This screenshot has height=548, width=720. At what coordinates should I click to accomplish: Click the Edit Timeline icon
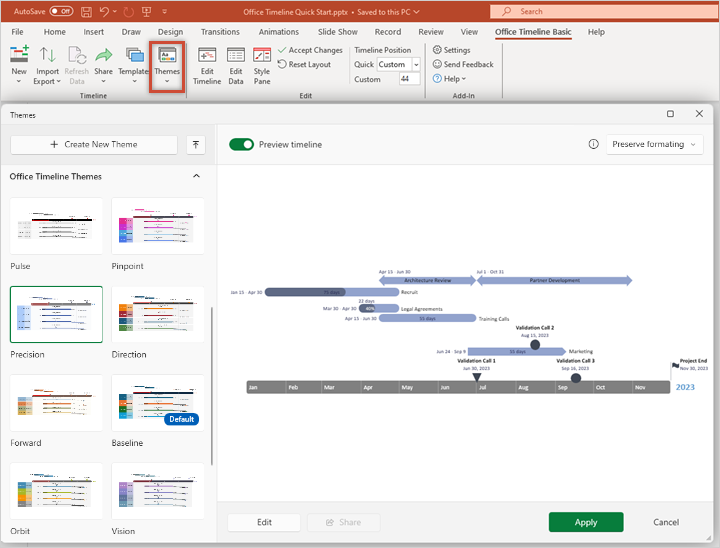[x=207, y=57]
